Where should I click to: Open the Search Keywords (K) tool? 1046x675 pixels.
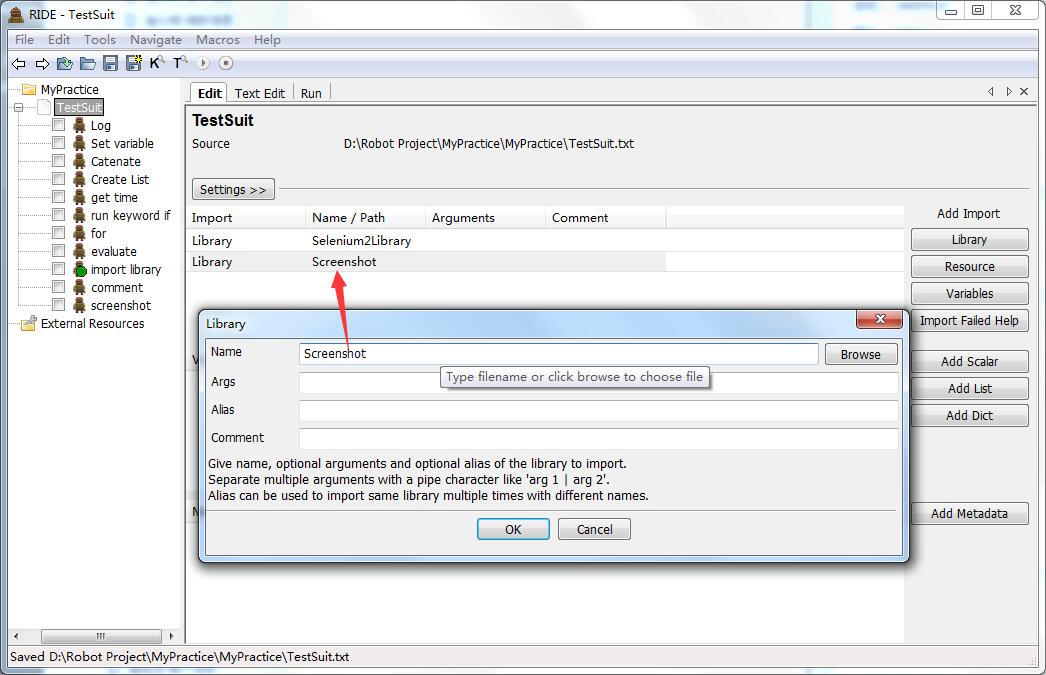click(x=156, y=63)
